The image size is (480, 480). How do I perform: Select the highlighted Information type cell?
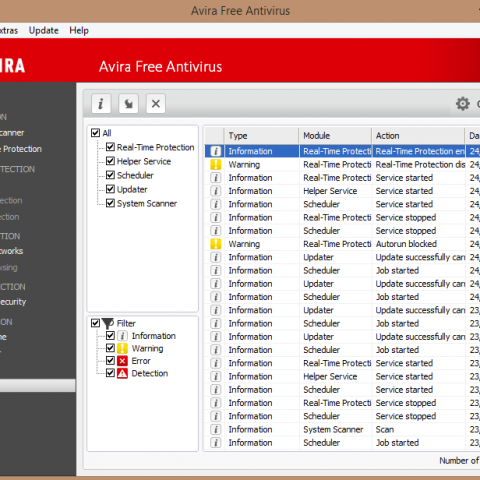[x=262, y=151]
